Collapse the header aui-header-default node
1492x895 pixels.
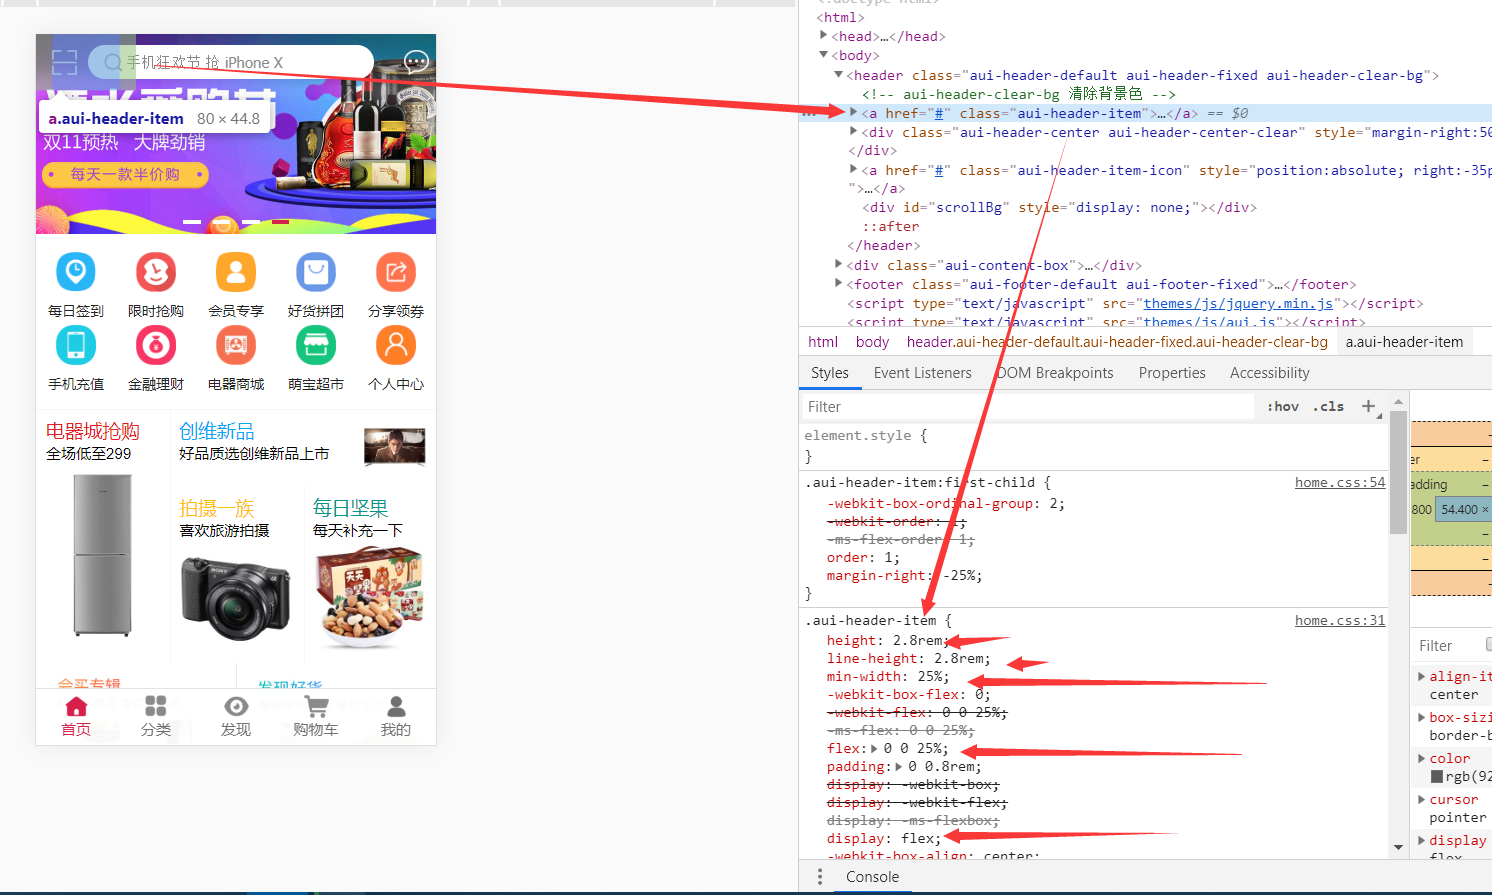pos(839,75)
